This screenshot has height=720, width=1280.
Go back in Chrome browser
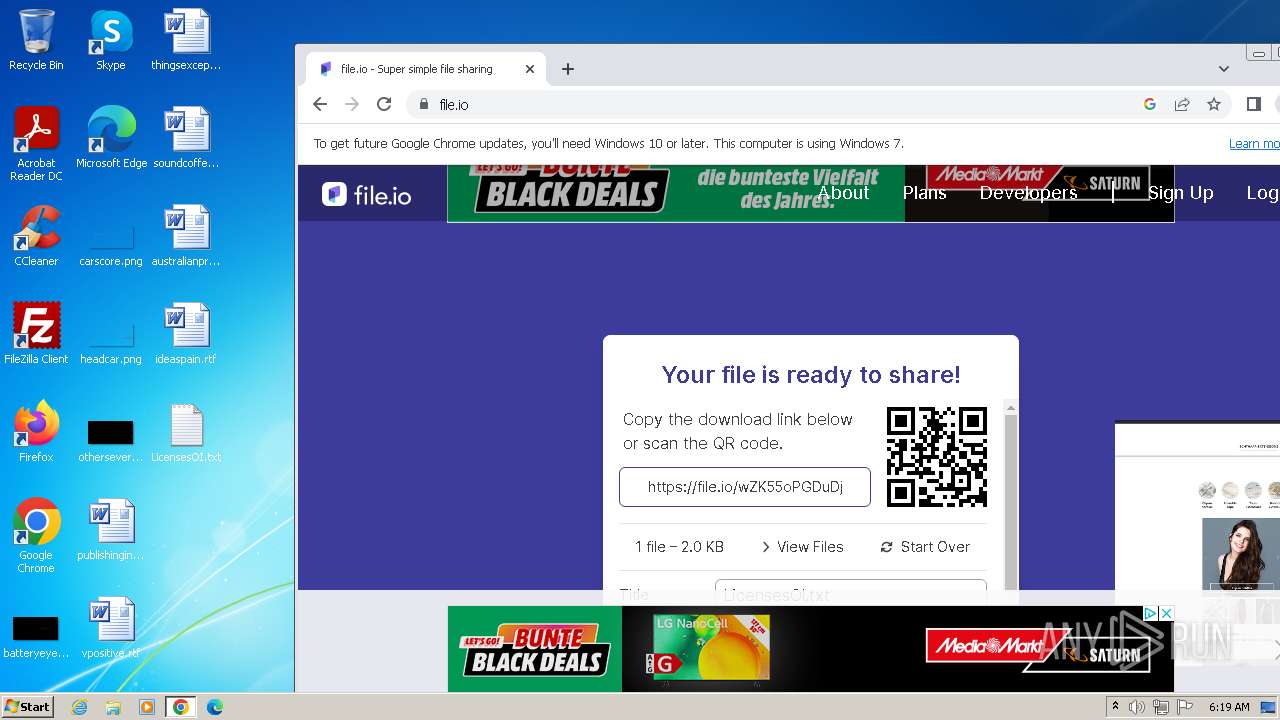[x=320, y=104]
